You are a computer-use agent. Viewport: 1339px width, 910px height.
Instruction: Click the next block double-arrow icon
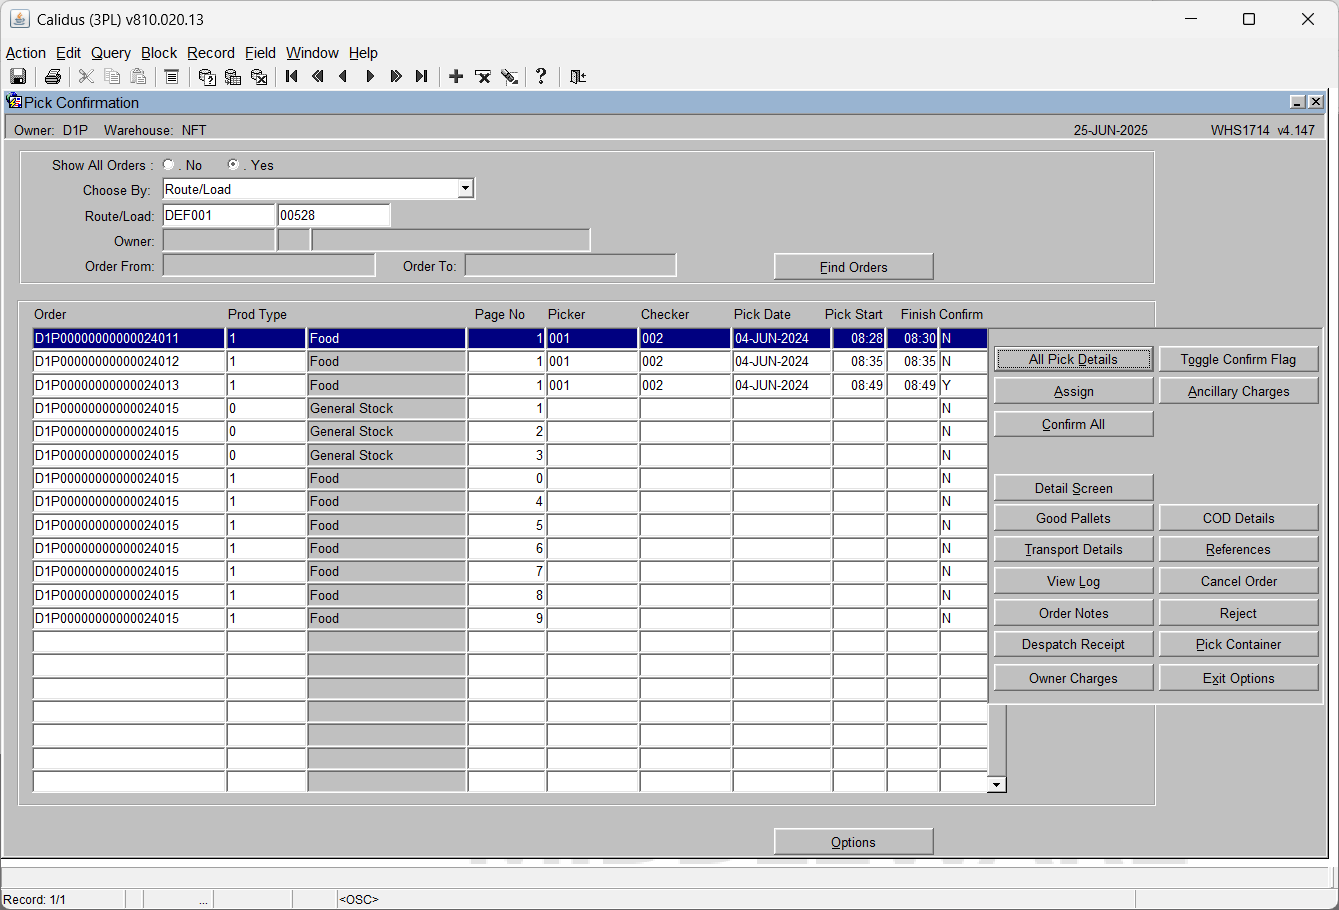point(396,76)
